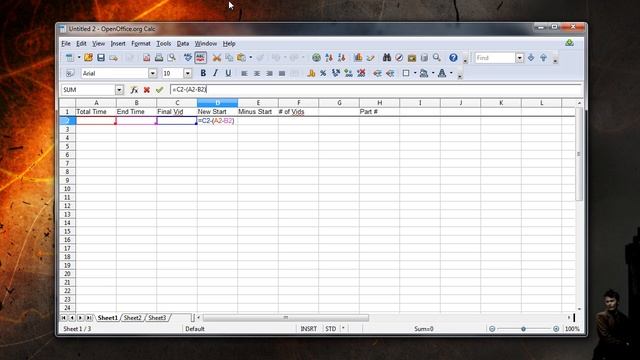Open OpenOffice Help icon

(453, 58)
